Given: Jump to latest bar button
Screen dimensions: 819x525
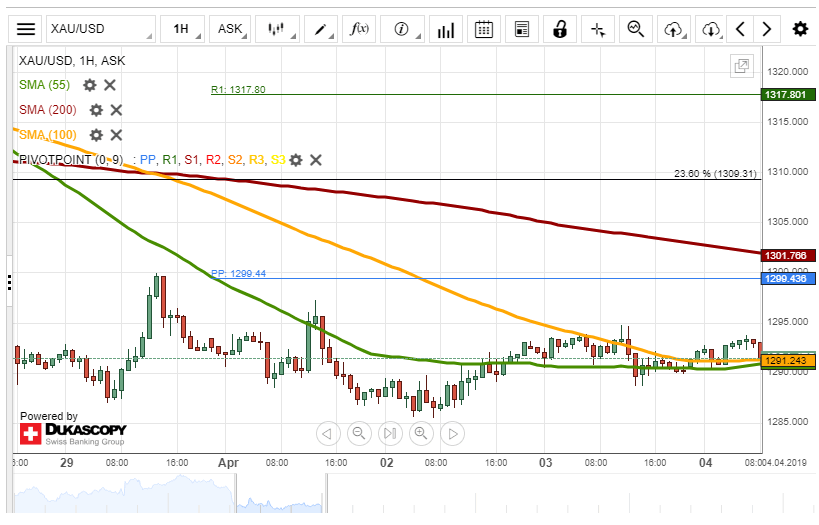Looking at the screenshot, I should pyautogui.click(x=390, y=434).
